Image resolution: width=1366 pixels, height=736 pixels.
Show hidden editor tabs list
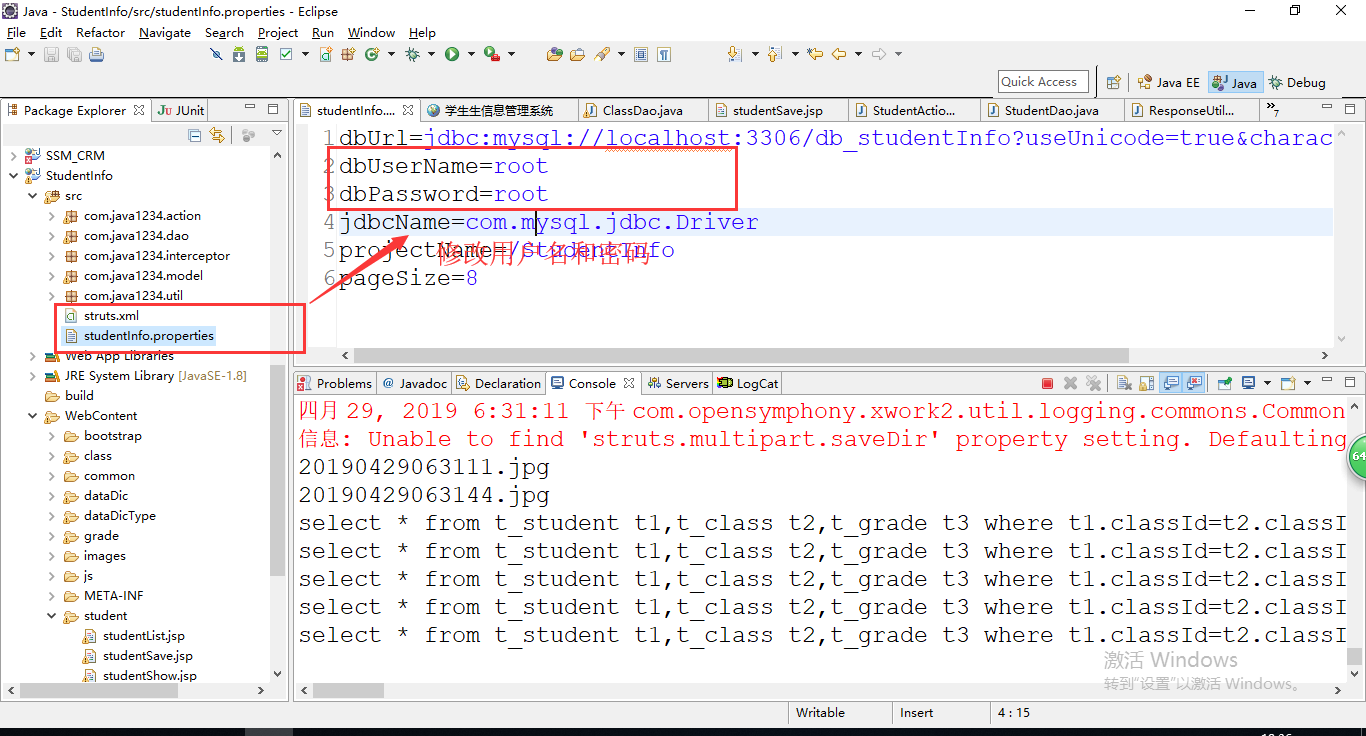1273,109
